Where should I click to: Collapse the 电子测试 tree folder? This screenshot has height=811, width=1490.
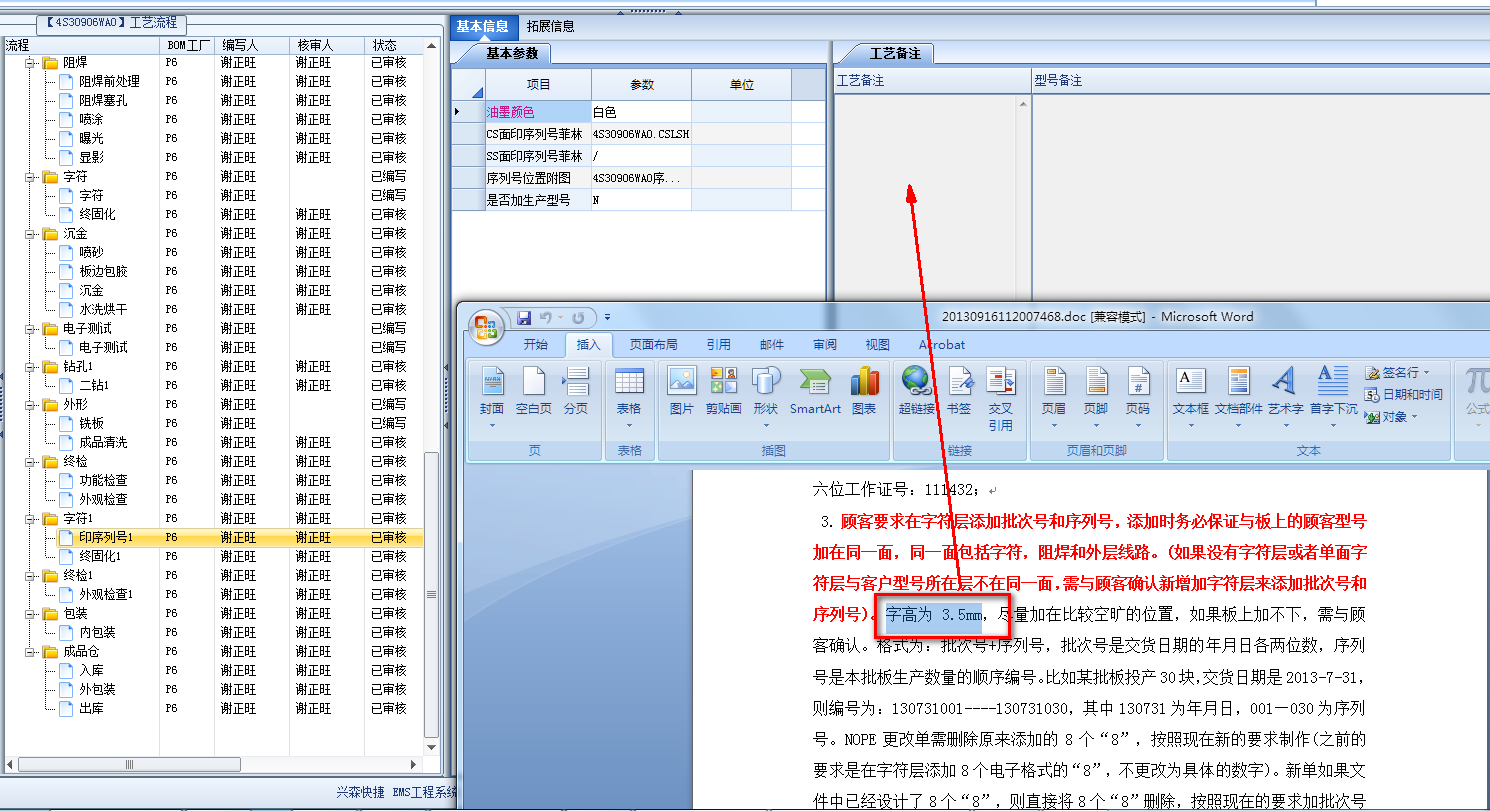pos(30,328)
